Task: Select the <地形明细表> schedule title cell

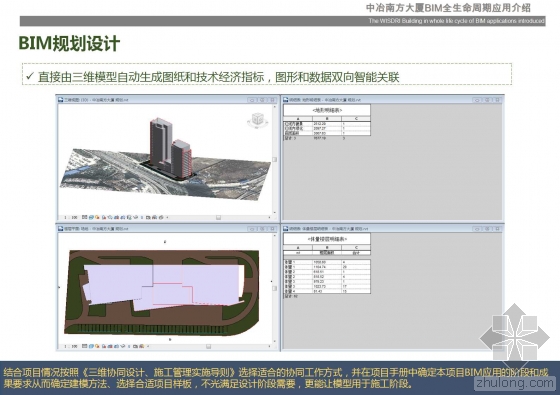Action: click(x=327, y=110)
